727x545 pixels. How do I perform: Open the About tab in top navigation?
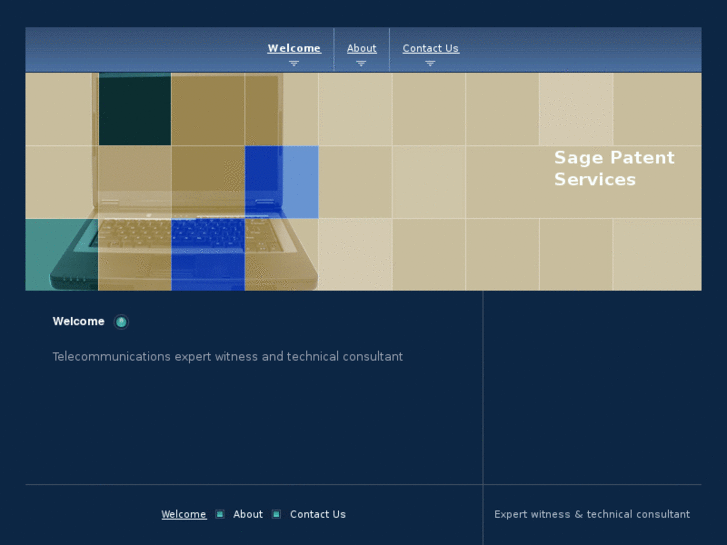coord(362,48)
